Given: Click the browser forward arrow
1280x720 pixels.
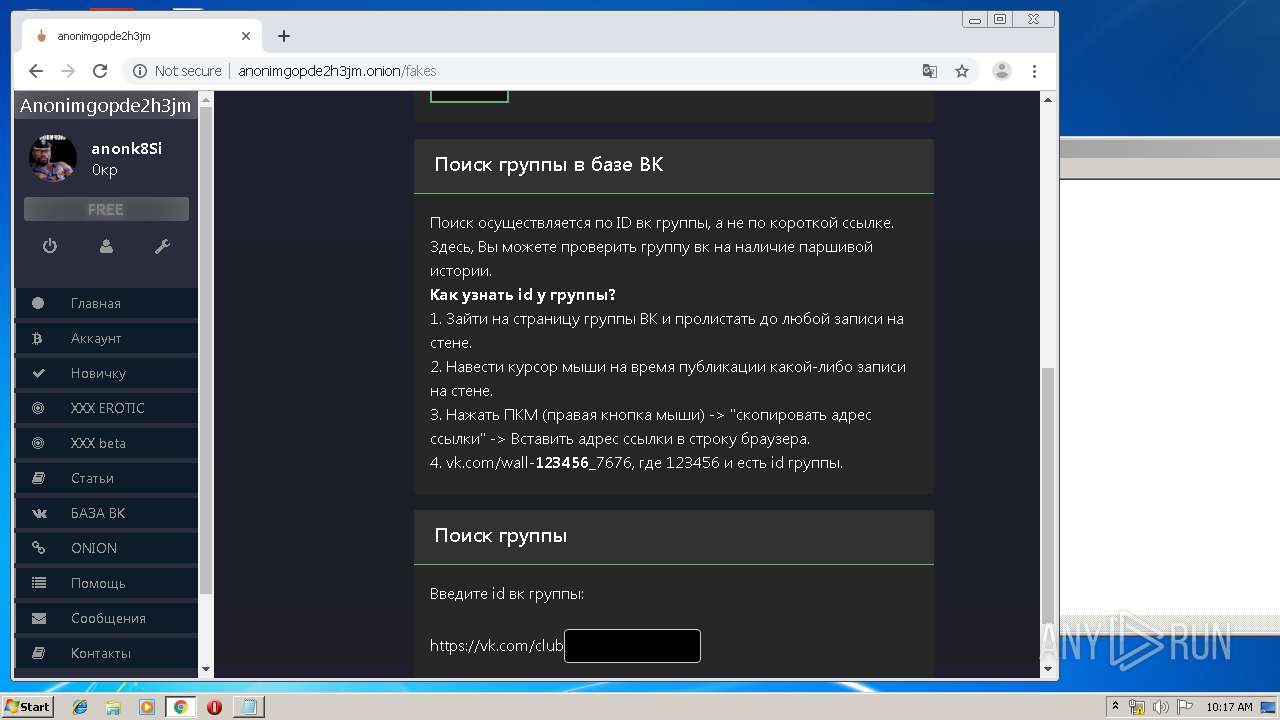Looking at the screenshot, I should point(68,71).
